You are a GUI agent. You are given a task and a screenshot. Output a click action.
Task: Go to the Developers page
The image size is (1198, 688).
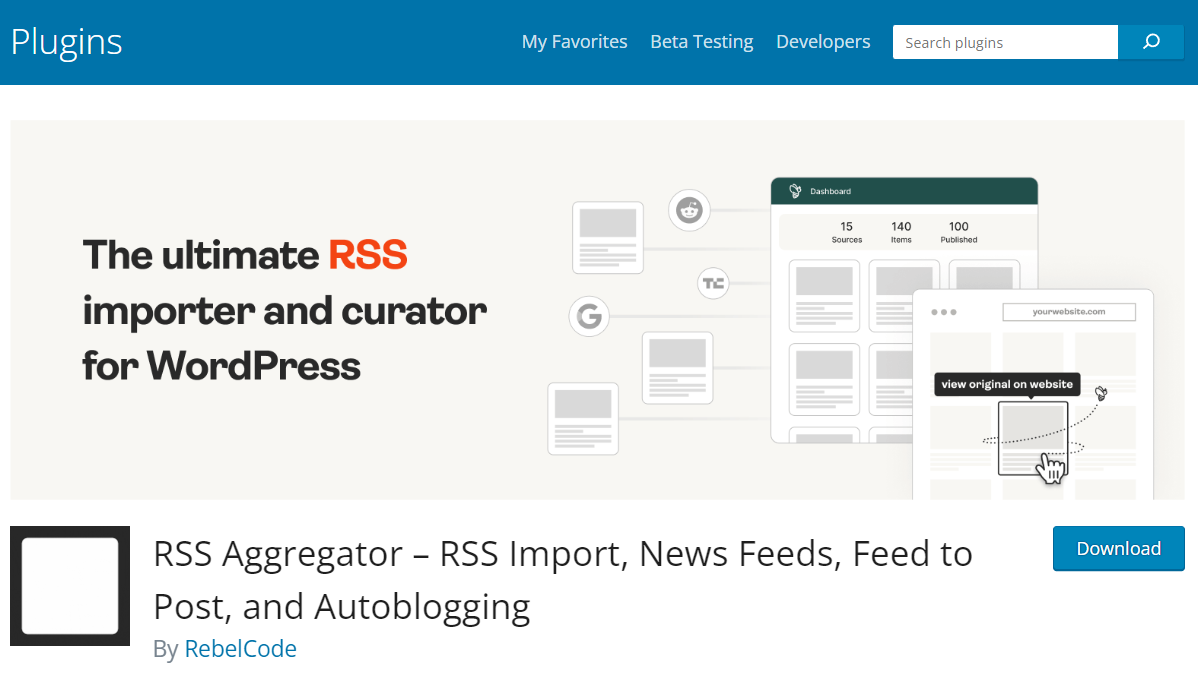(x=823, y=42)
